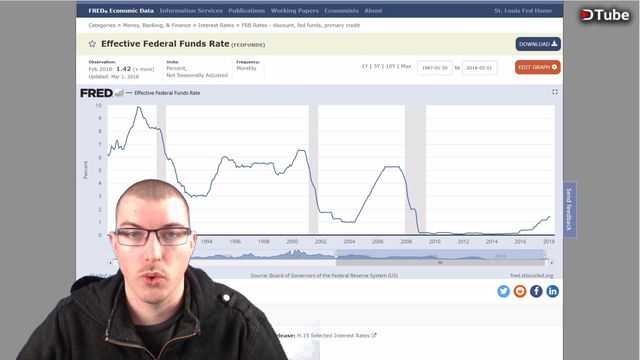Select the 5Y range option

click(377, 66)
